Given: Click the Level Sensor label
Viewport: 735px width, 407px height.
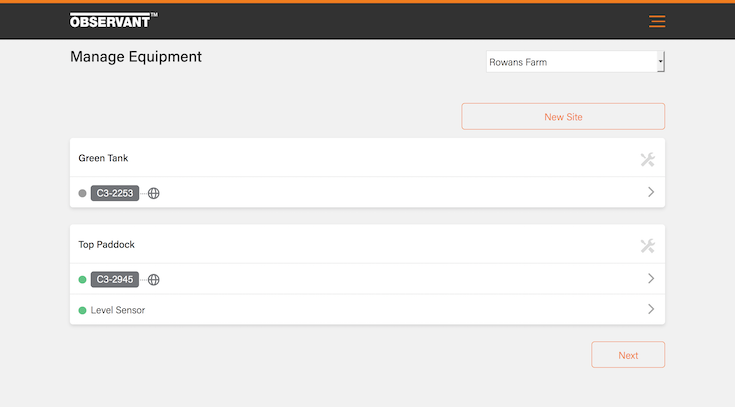Looking at the screenshot, I should pyautogui.click(x=118, y=310).
